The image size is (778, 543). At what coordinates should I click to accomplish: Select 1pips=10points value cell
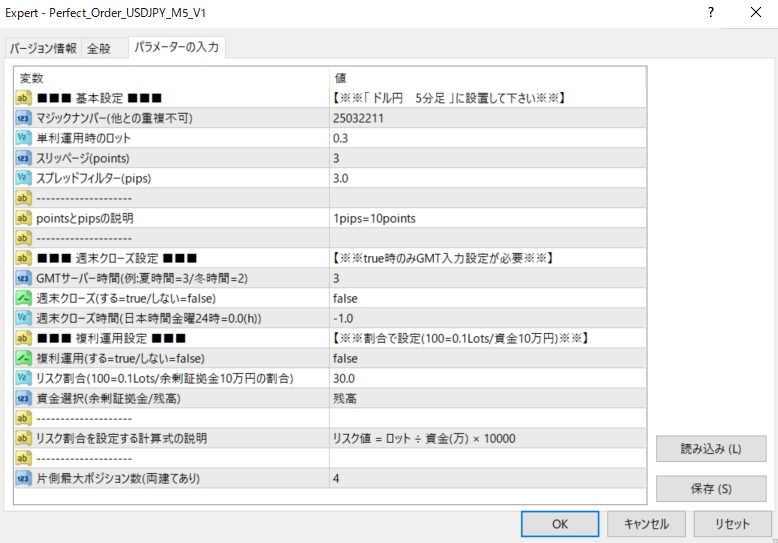[488, 218]
